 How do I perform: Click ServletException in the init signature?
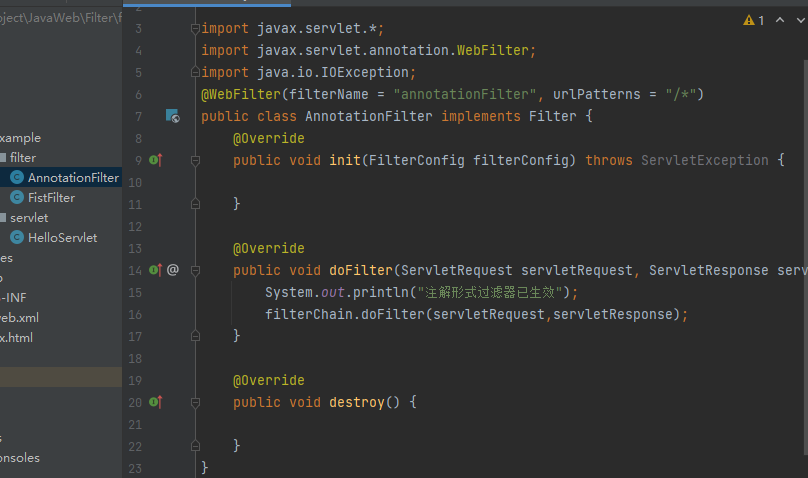[x=704, y=160]
